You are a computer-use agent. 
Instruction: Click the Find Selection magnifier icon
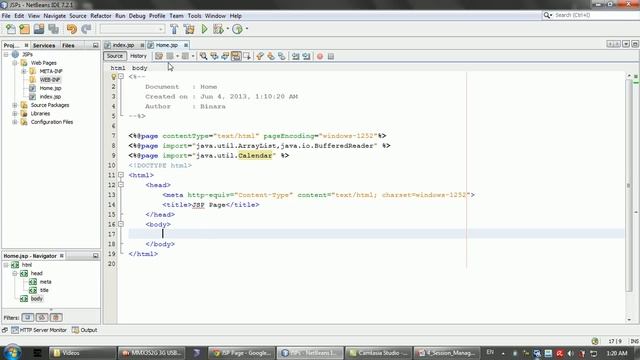pos(203,56)
